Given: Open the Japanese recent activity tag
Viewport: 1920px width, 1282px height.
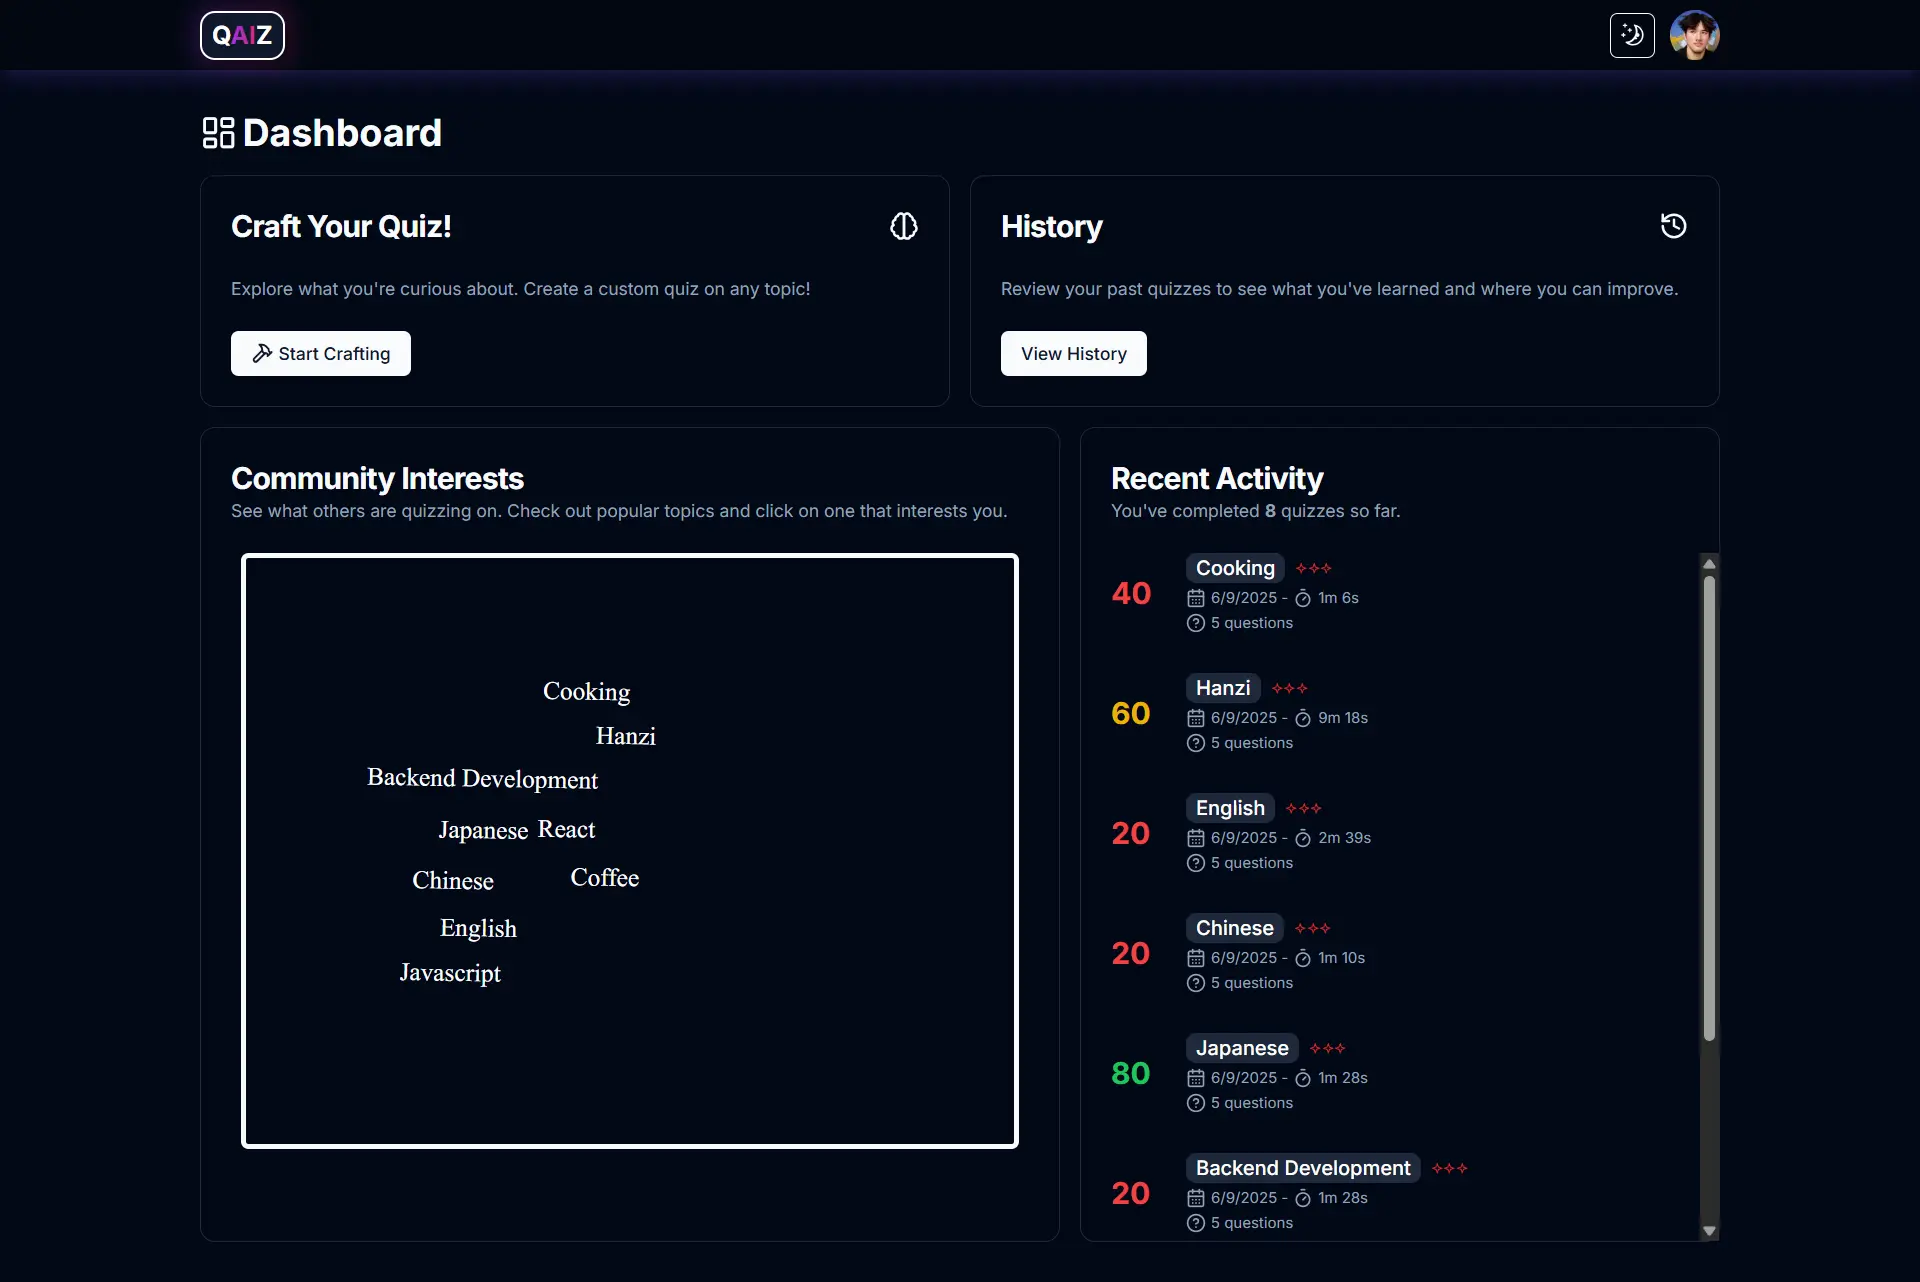Looking at the screenshot, I should pos(1241,1048).
